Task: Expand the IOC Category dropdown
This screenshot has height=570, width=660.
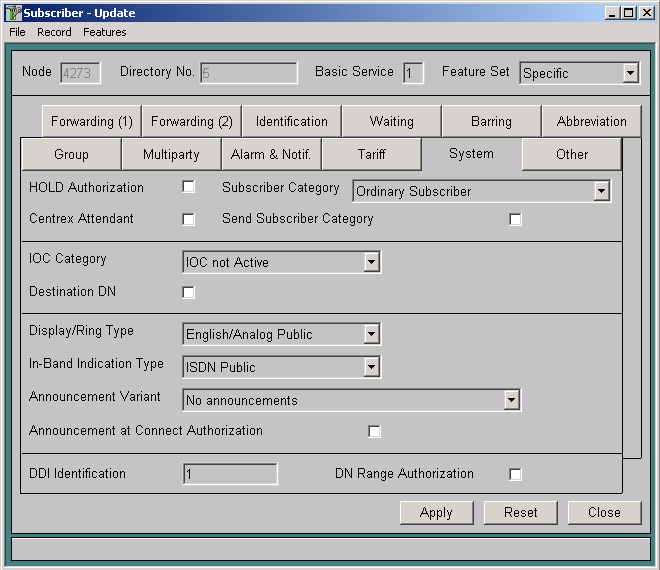Action: pos(371,262)
